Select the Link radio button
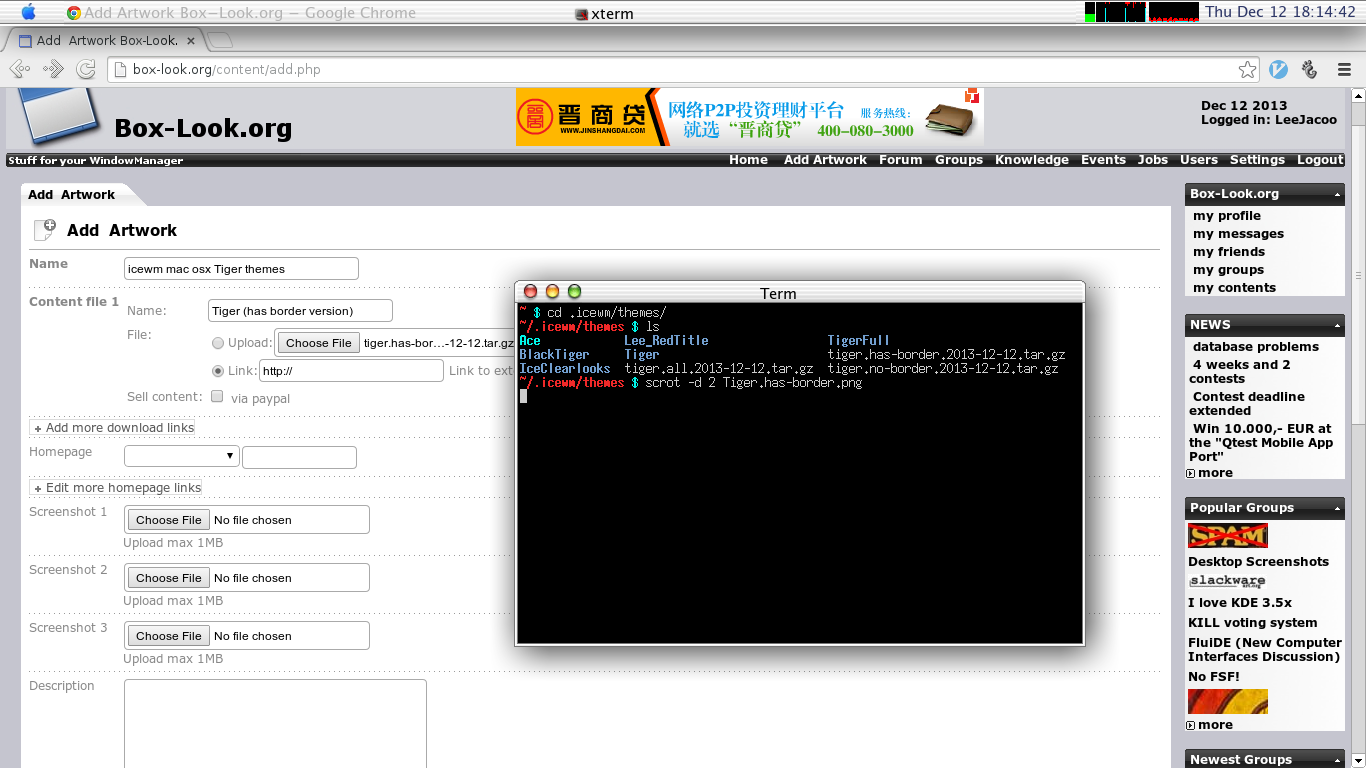This screenshot has height=768, width=1366. click(x=218, y=371)
